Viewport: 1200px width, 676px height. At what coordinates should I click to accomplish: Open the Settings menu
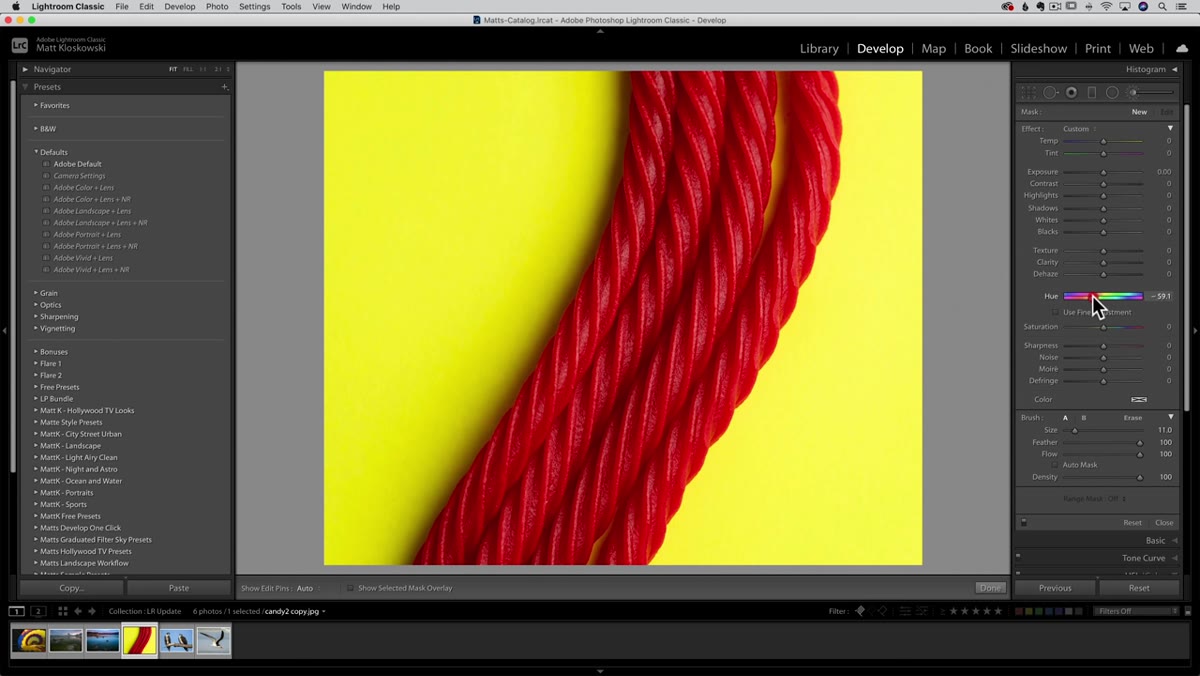pos(254,6)
